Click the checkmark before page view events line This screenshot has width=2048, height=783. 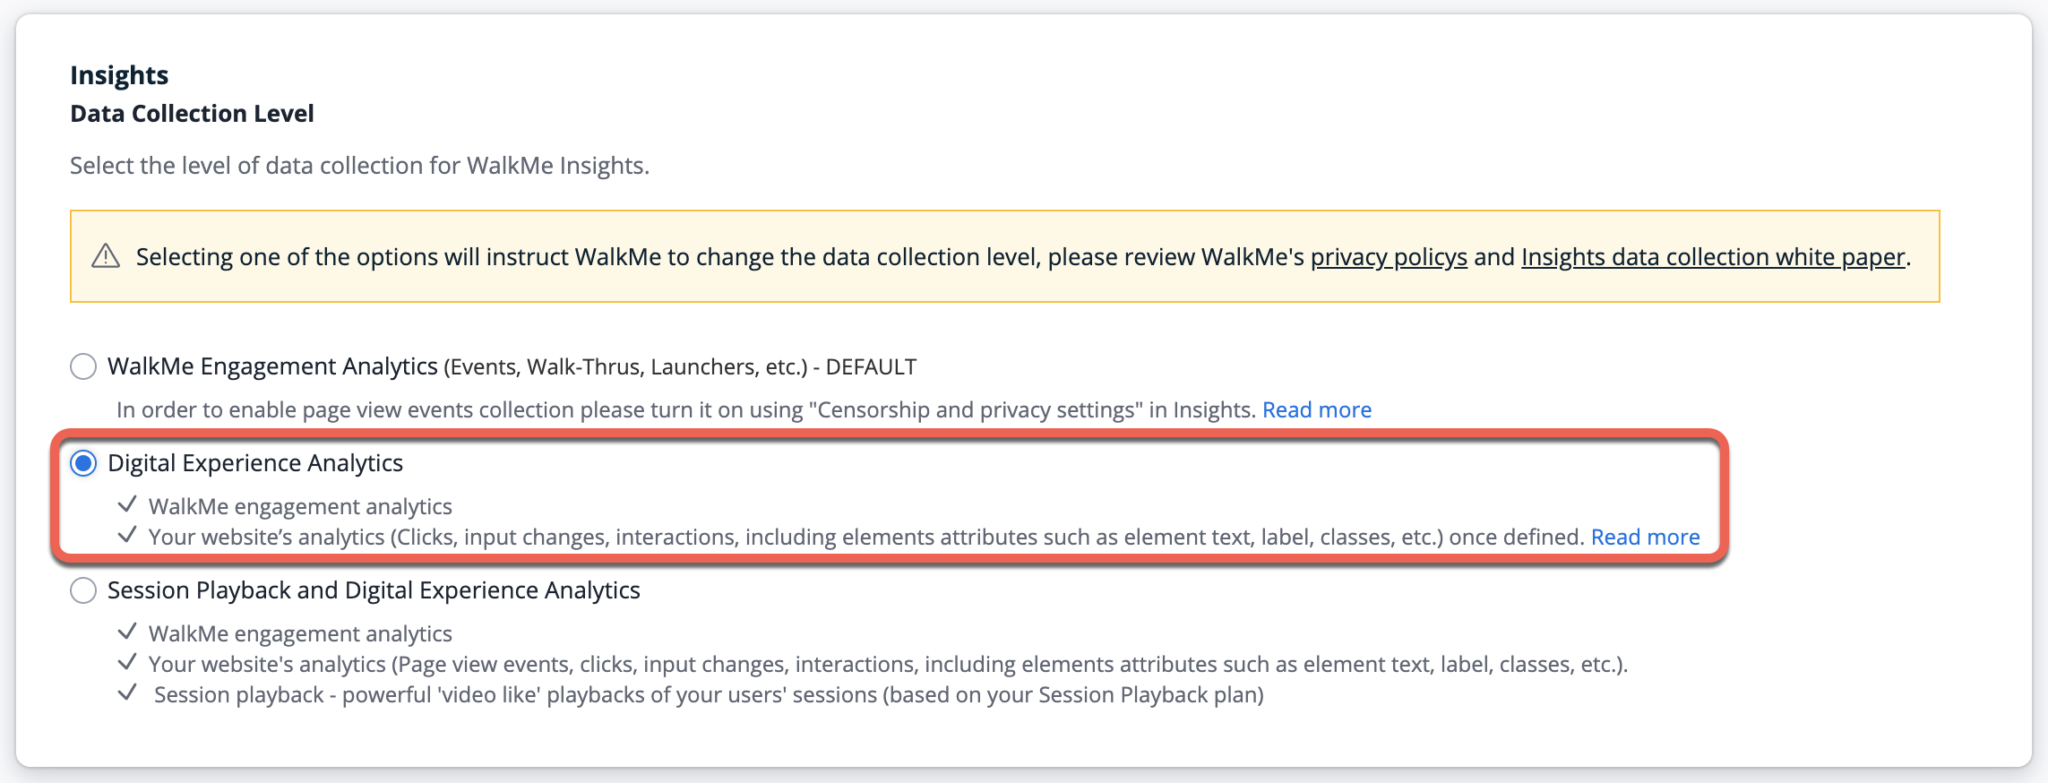click(127, 663)
